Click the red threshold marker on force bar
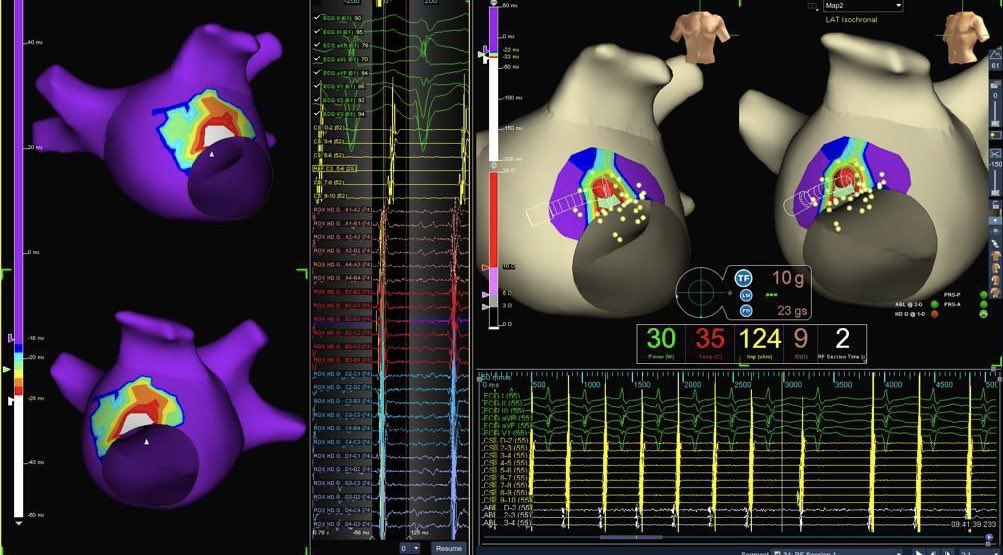Screen dimensions: 1003x555 485,267
